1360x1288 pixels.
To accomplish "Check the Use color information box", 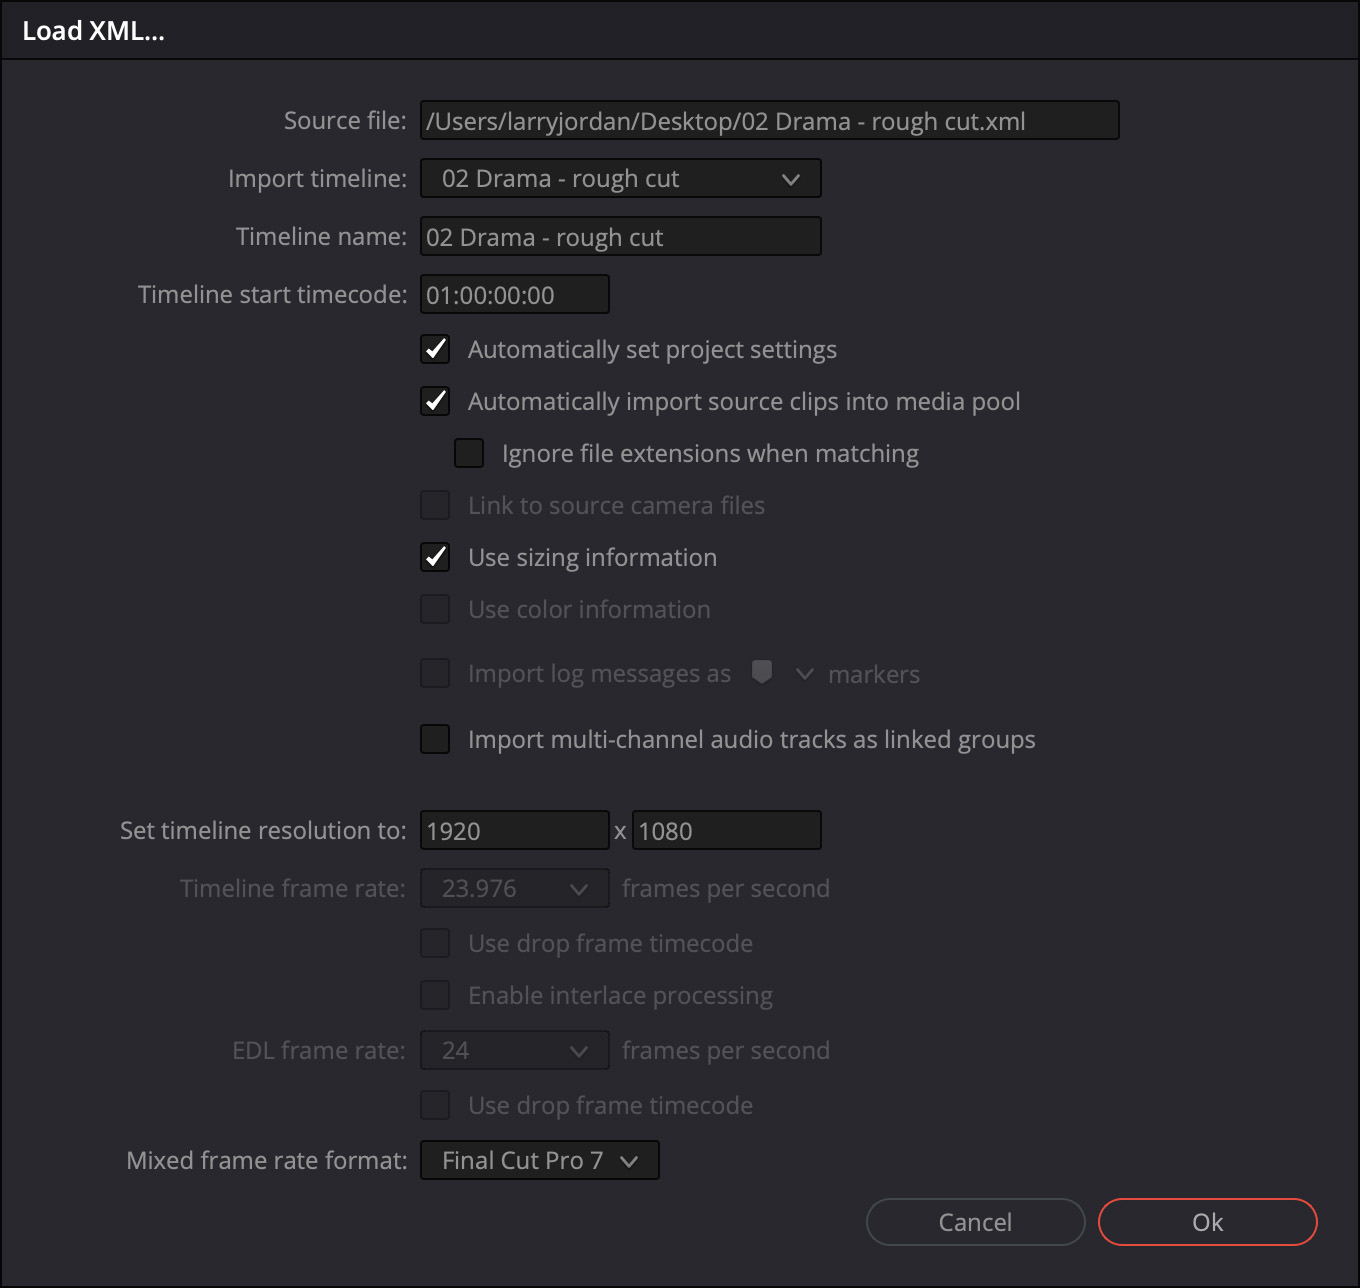I will tap(435, 609).
